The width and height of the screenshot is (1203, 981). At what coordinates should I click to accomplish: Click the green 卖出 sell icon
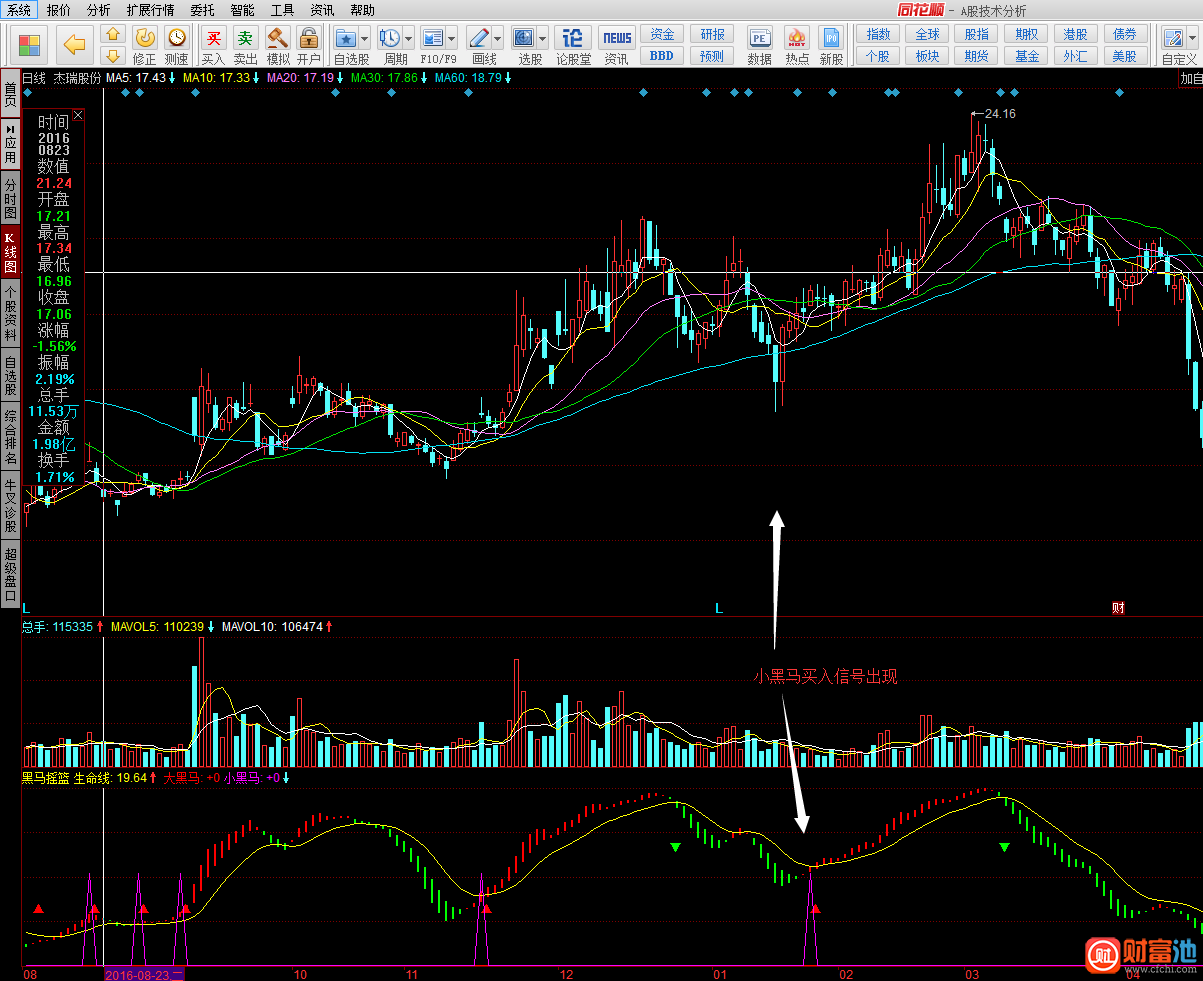[245, 37]
